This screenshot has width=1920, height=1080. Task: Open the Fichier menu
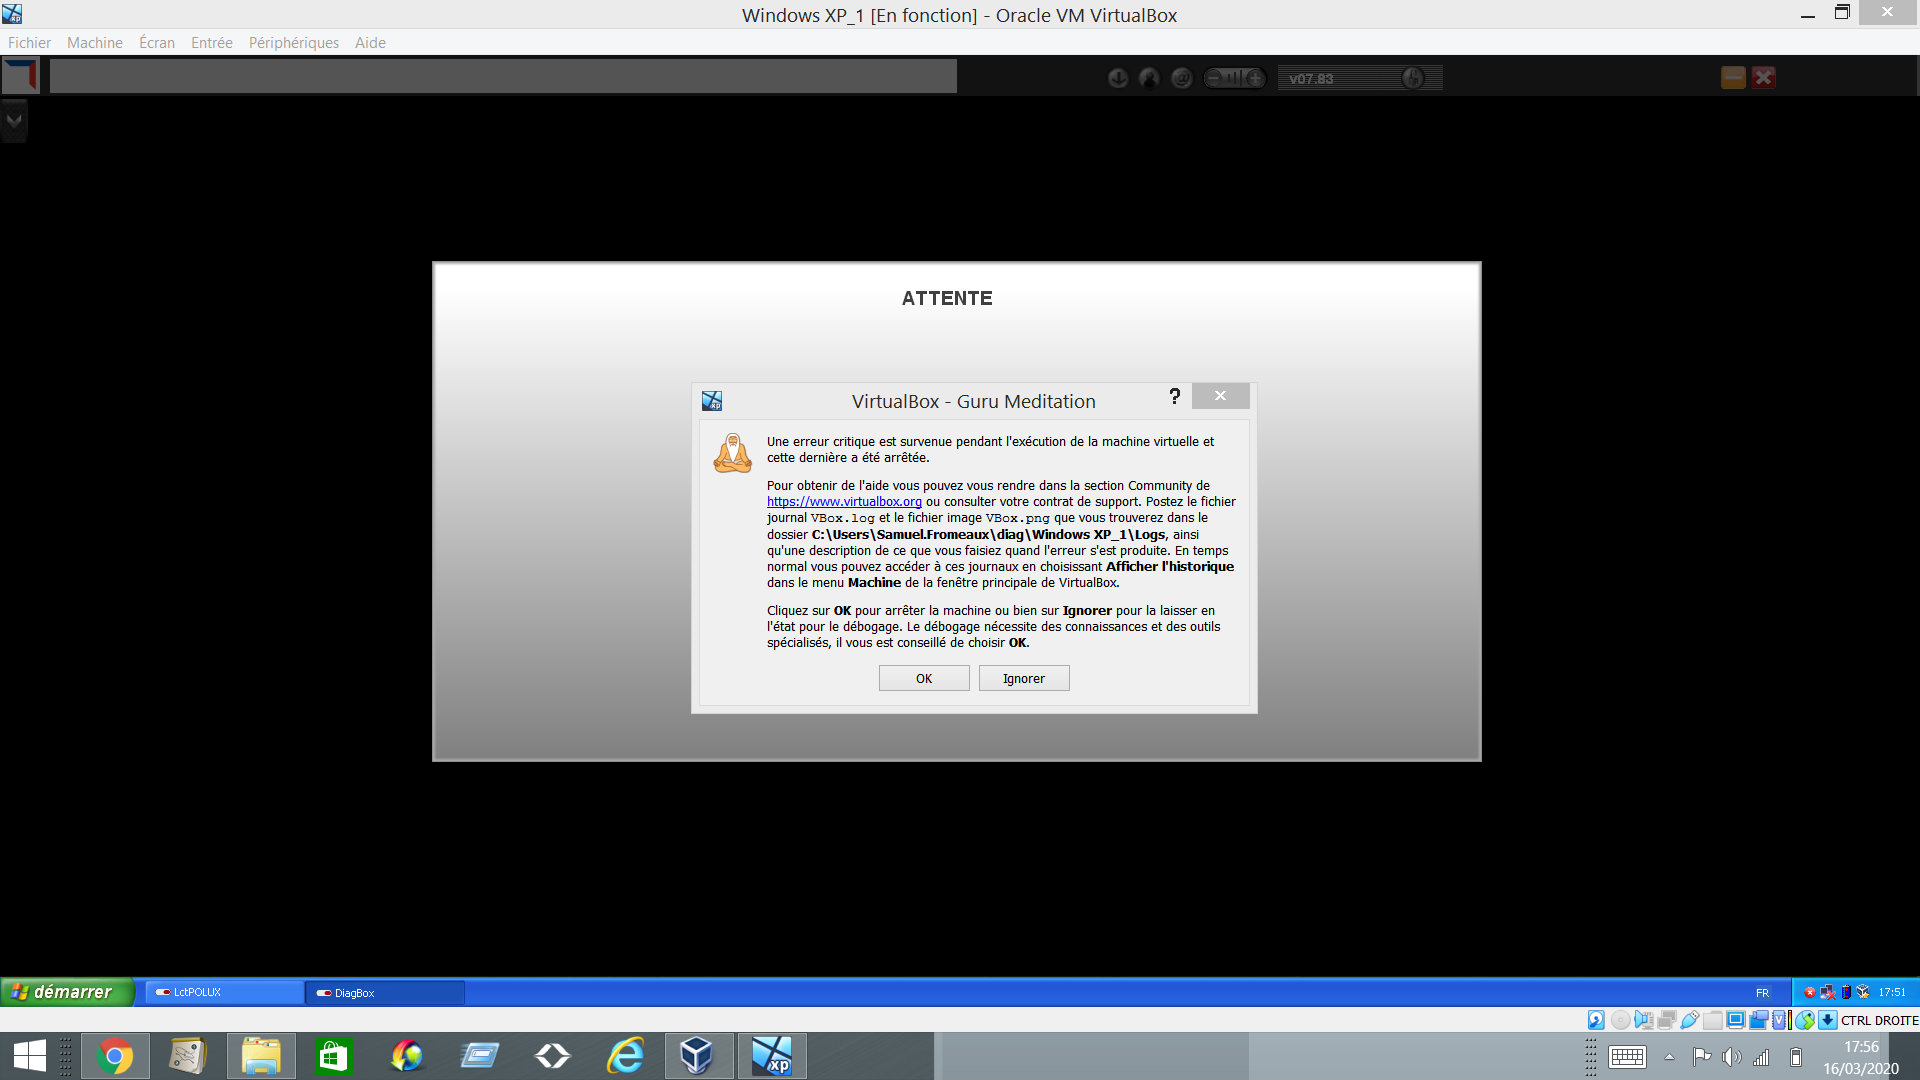tap(29, 42)
